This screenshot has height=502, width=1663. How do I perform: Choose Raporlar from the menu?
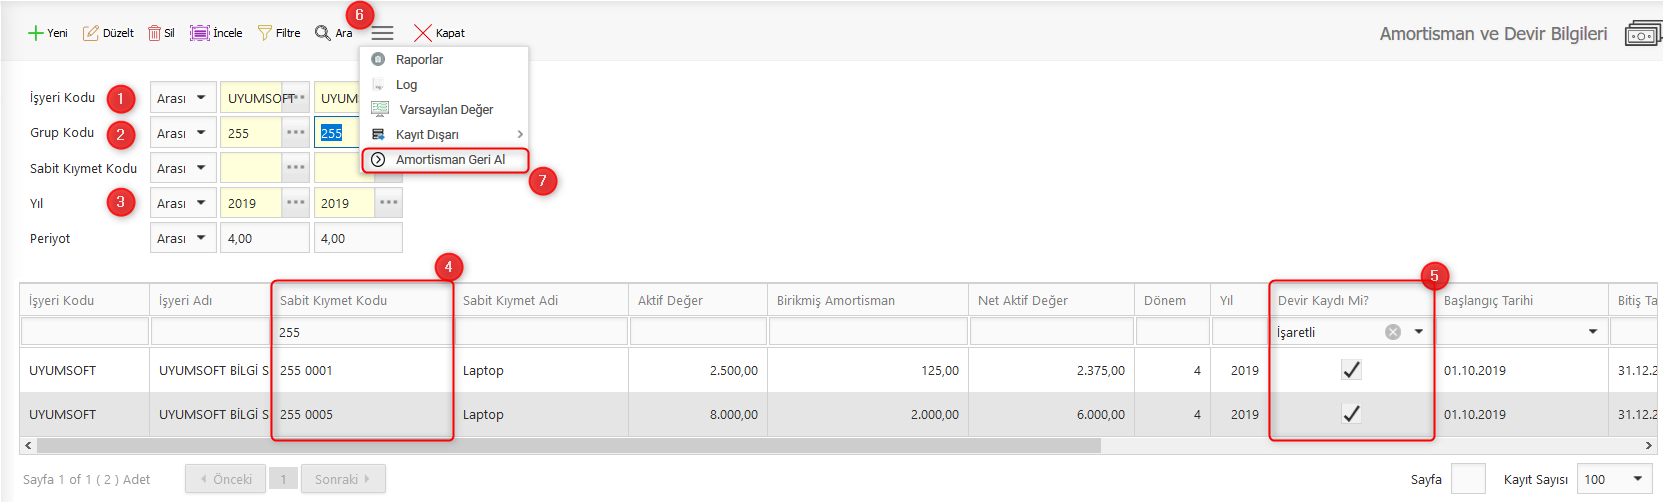pos(420,60)
